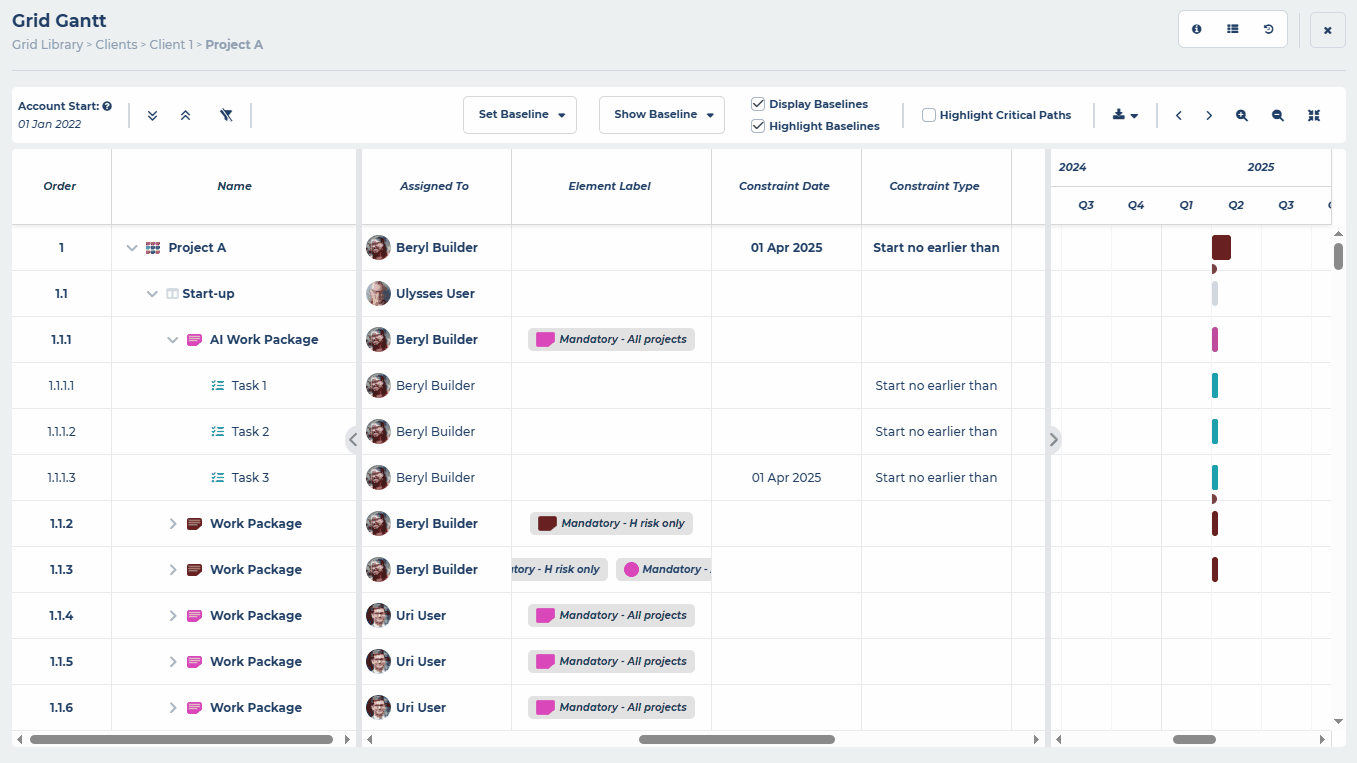This screenshot has height=763, width=1357.
Task: Click the fit-to-screen compress icon
Action: coord(1313,115)
